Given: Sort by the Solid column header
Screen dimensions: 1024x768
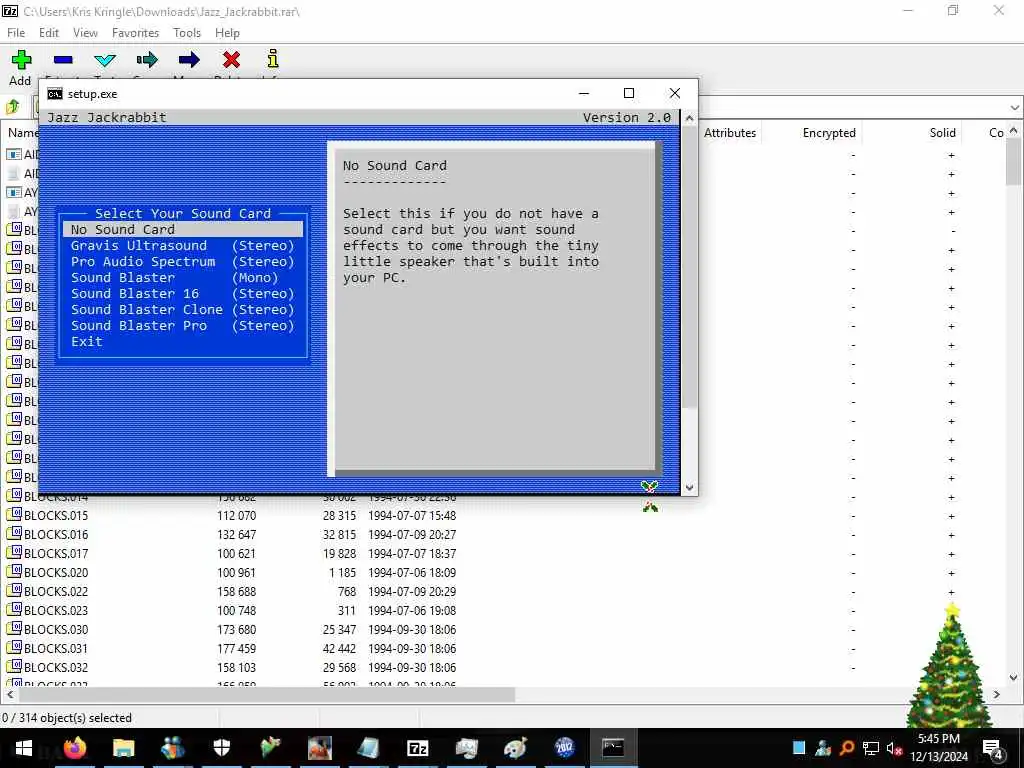Looking at the screenshot, I should 942,133.
